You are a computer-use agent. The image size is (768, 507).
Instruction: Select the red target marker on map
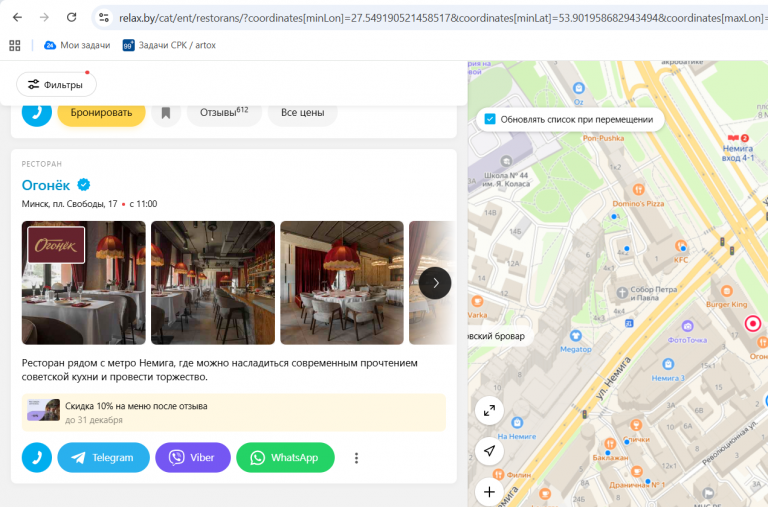click(753, 324)
